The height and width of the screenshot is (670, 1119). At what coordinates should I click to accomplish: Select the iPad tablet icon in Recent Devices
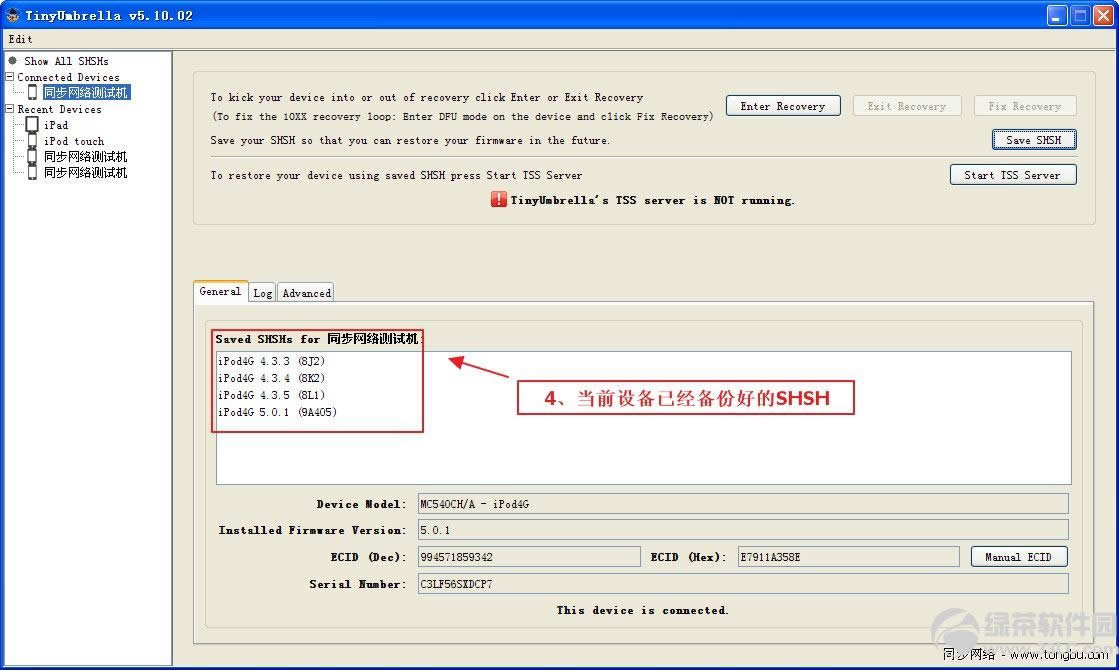point(32,125)
